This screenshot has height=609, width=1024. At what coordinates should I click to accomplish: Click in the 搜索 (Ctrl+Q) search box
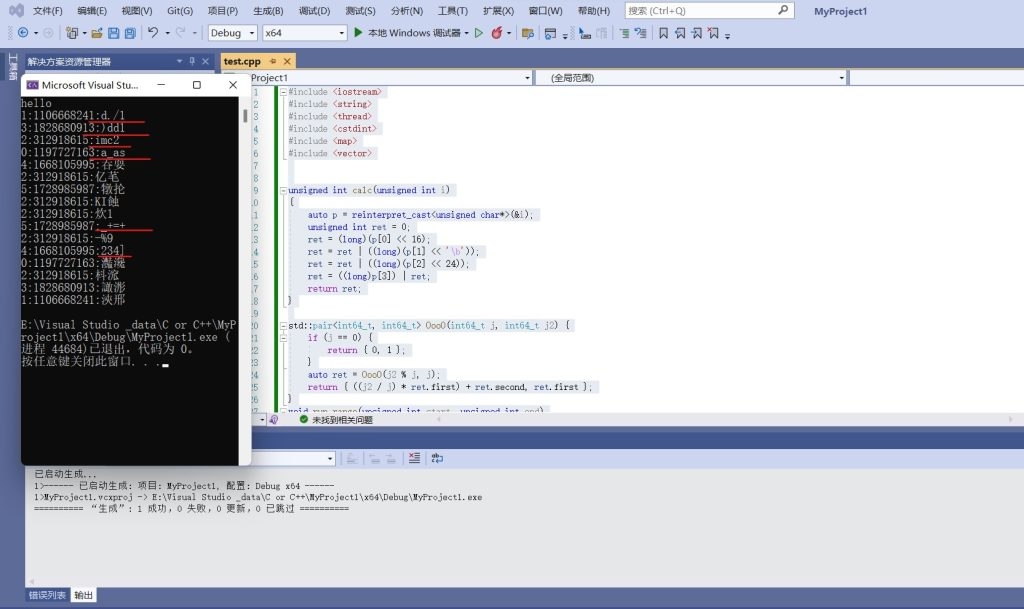(698, 11)
